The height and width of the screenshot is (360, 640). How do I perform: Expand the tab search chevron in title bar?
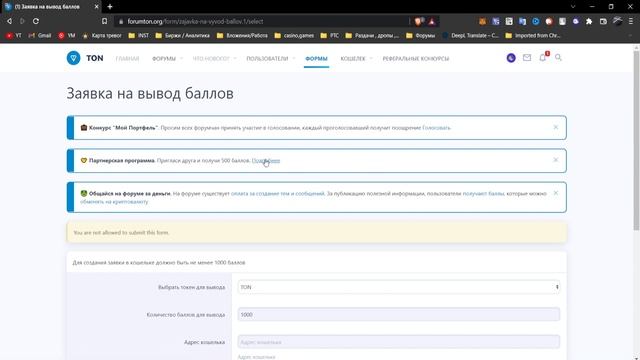point(573,7)
